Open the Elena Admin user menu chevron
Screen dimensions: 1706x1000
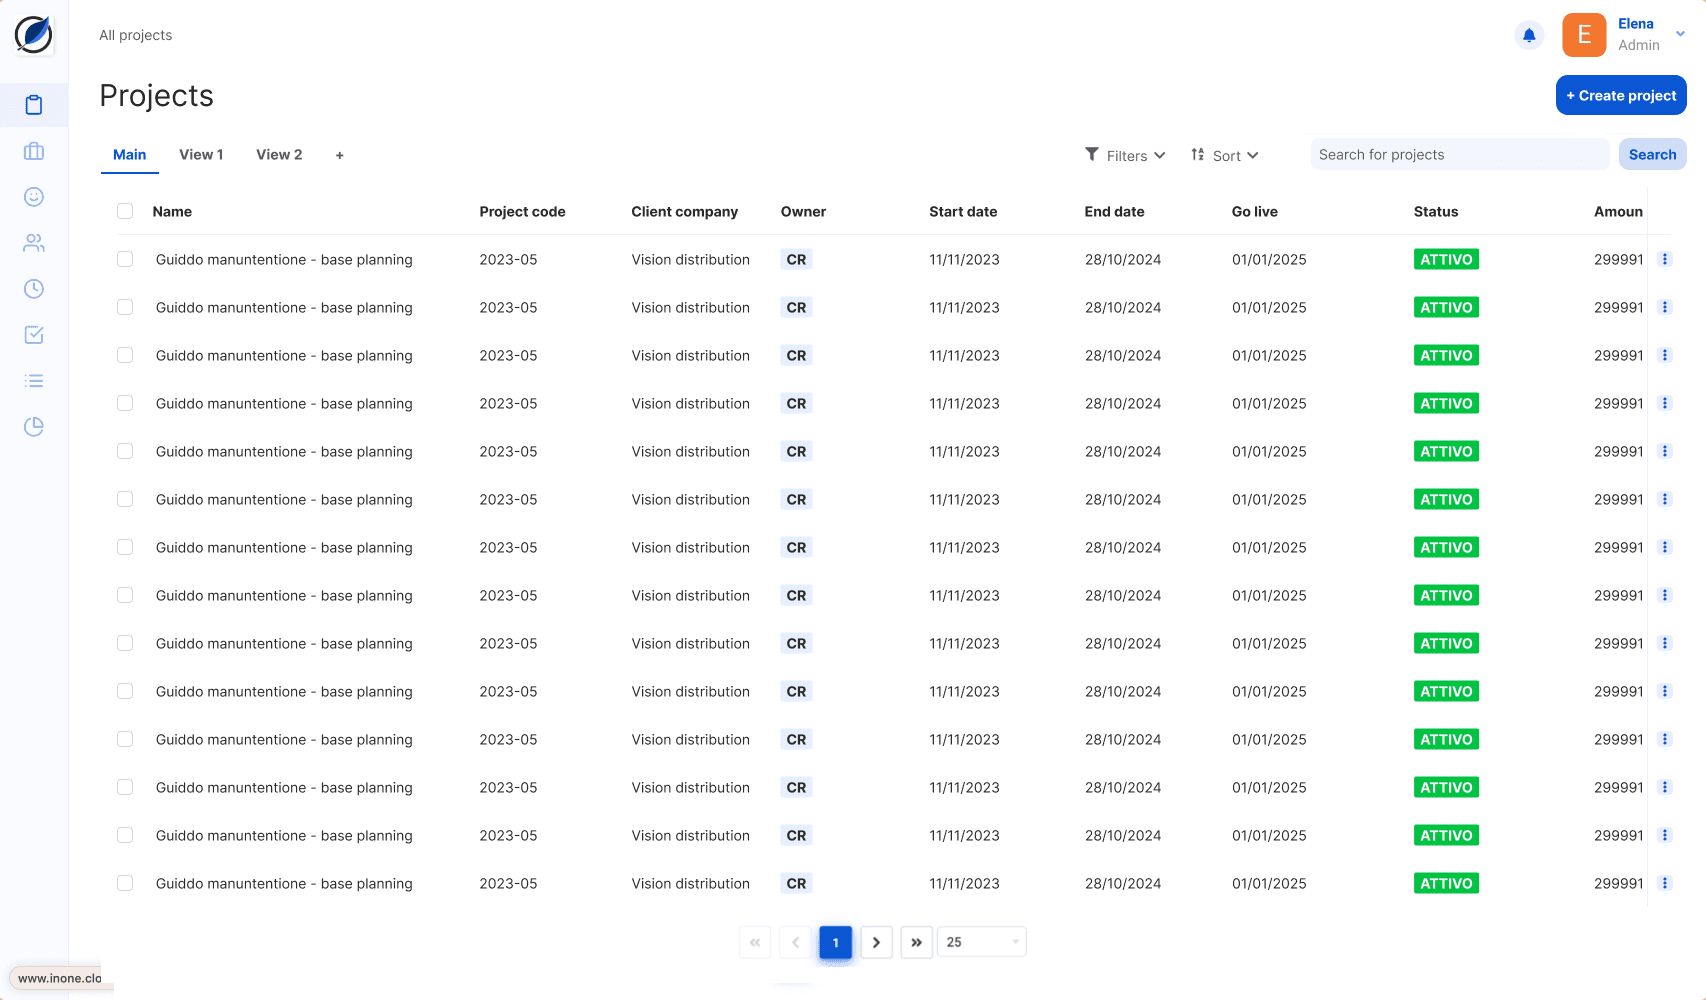point(1681,34)
